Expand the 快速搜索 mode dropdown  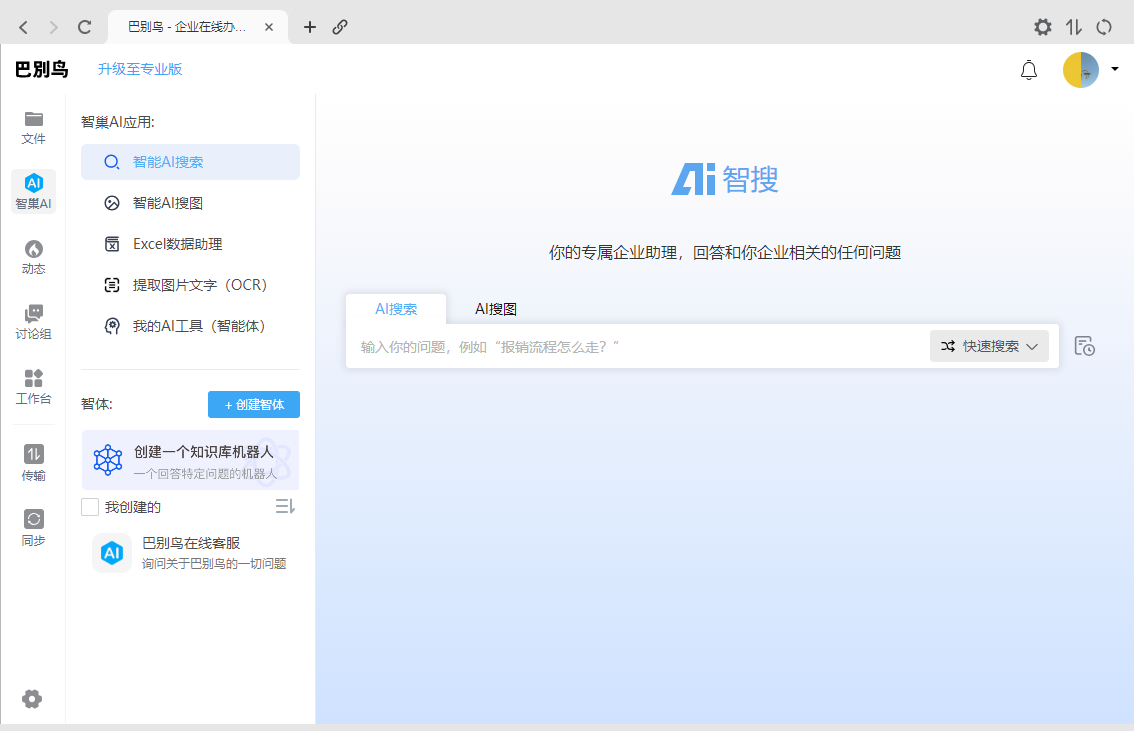tap(989, 346)
